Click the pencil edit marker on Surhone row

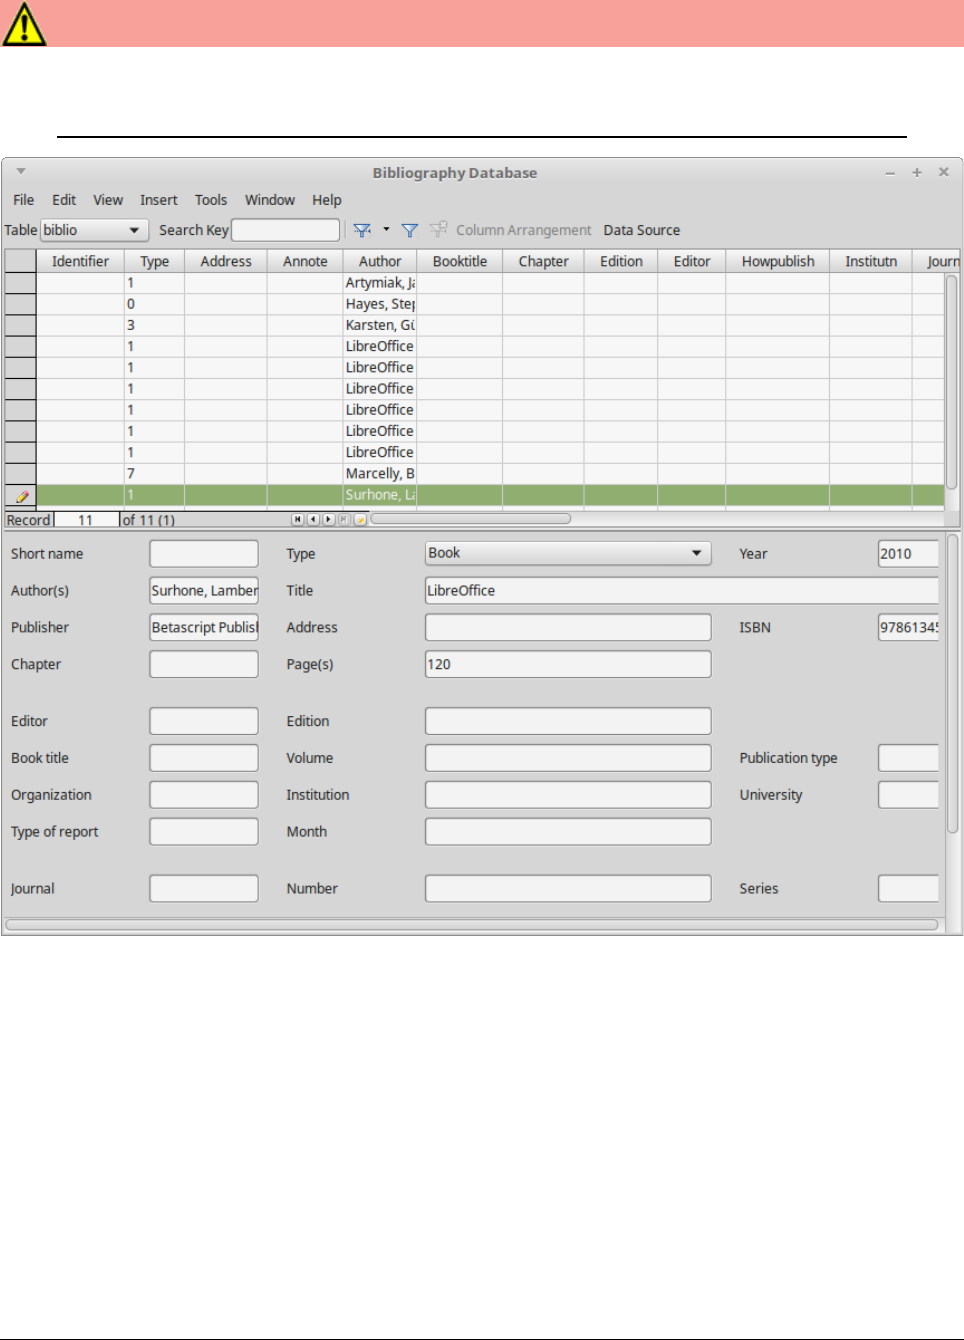[x=21, y=495]
